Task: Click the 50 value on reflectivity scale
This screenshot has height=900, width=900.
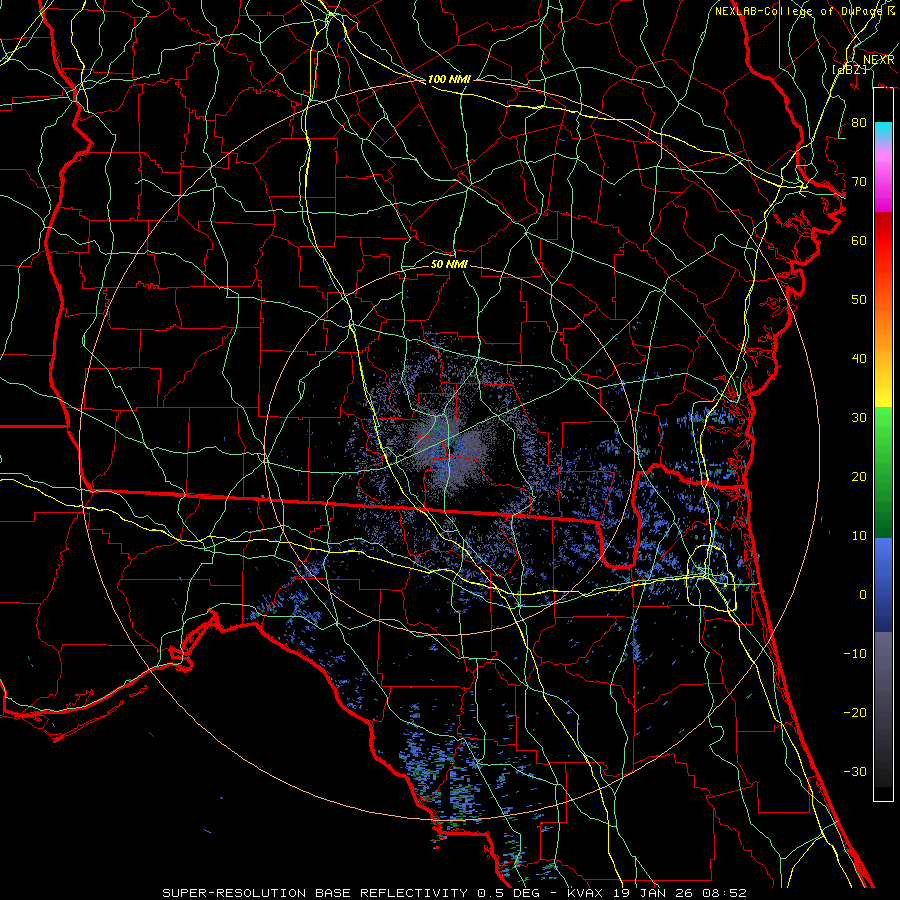Action: tap(859, 300)
